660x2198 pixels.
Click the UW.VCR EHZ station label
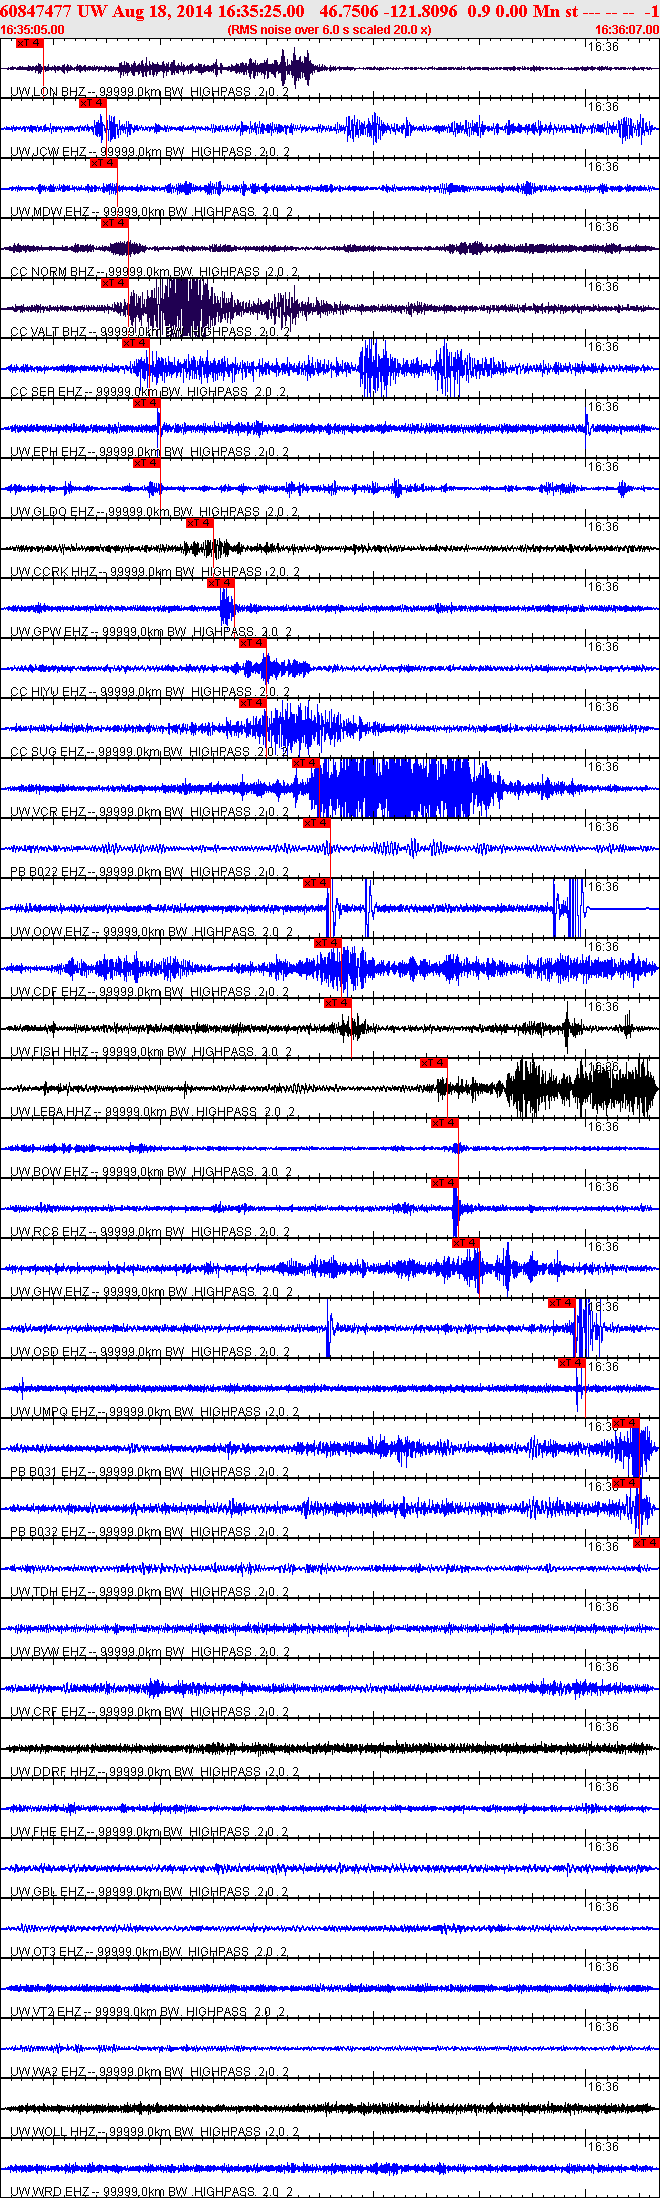pos(48,812)
